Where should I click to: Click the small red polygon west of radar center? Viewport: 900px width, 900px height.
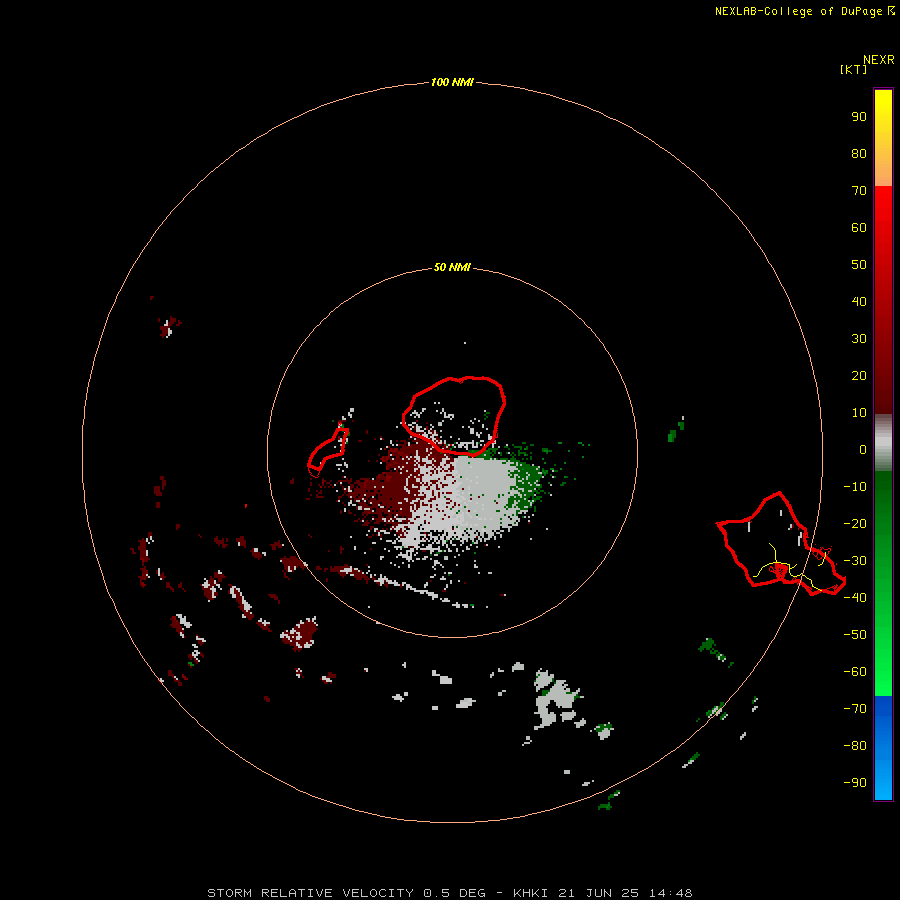pyautogui.click(x=328, y=453)
